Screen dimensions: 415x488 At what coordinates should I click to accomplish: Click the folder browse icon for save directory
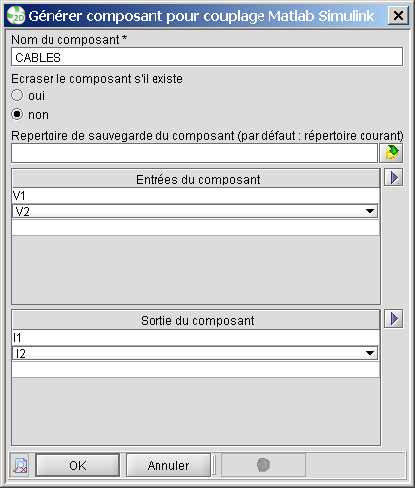392,153
